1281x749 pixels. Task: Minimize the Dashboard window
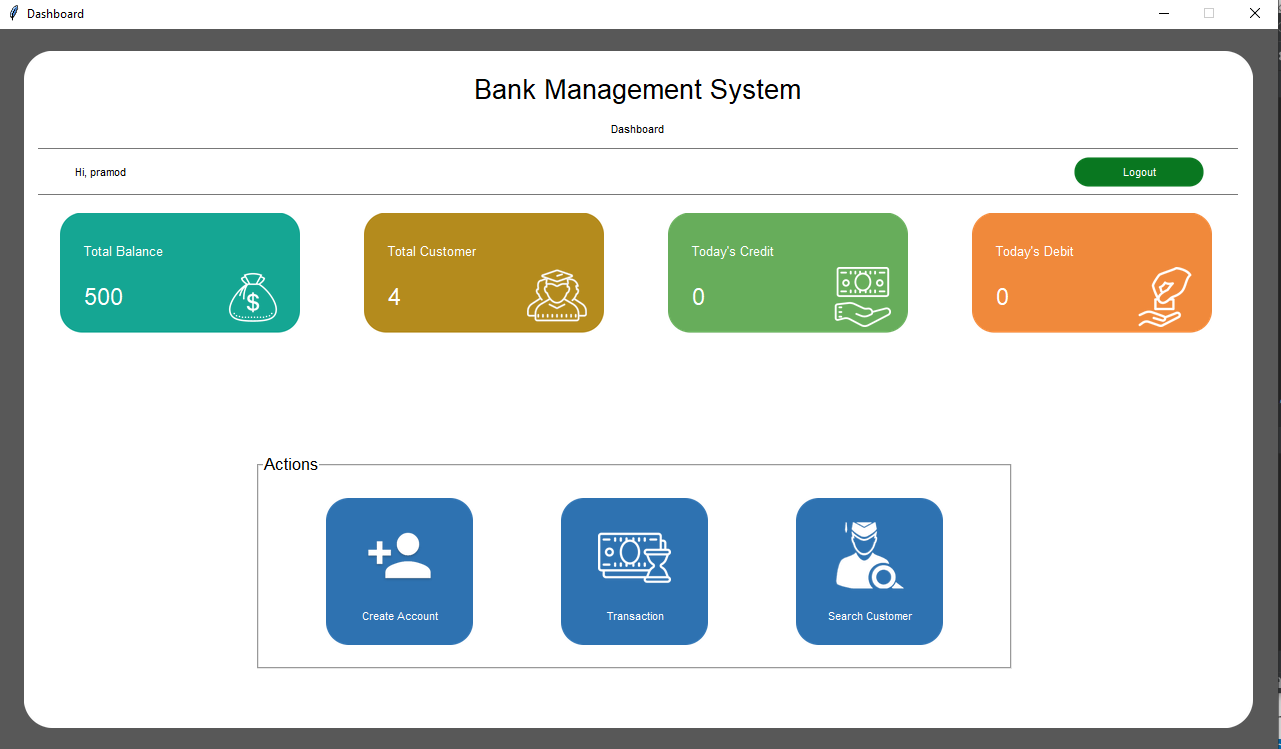[1164, 14]
